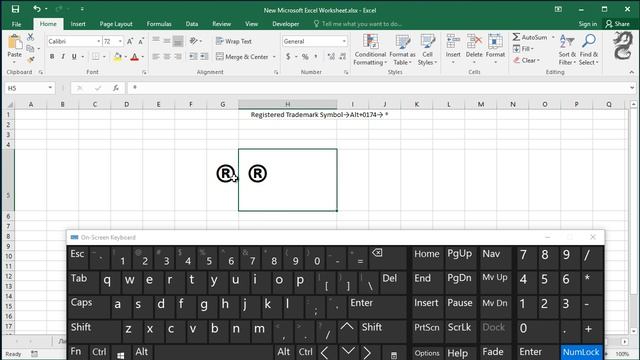Toggle Italic formatting
The image size is (640, 360).
point(63,57)
